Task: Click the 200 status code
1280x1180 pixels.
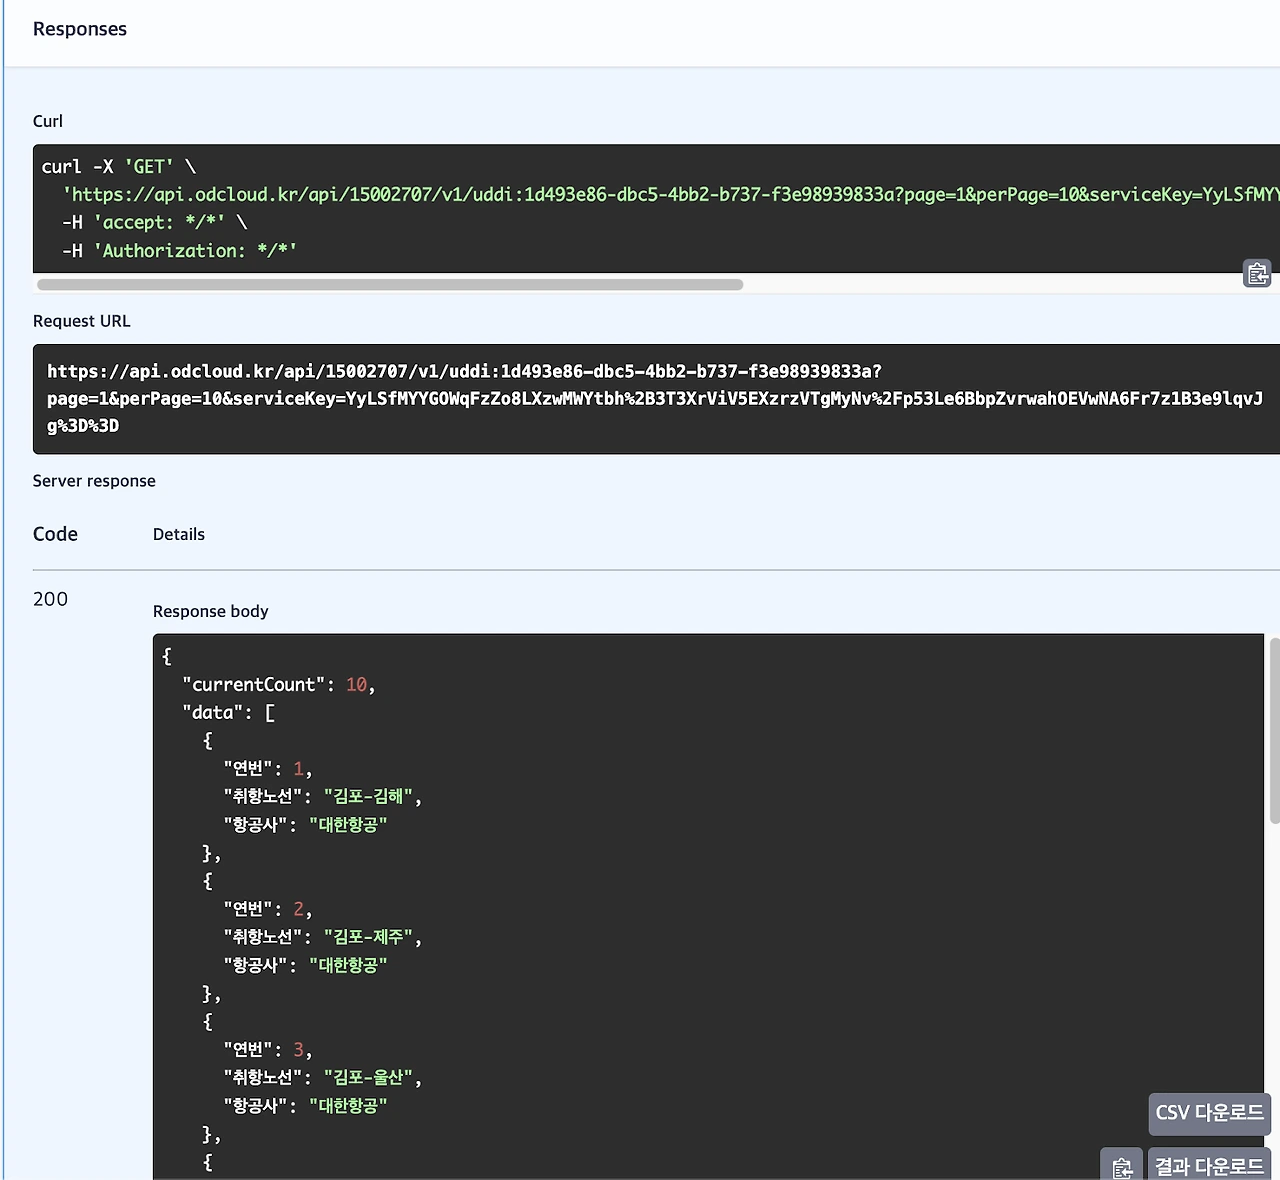Action: click(50, 599)
